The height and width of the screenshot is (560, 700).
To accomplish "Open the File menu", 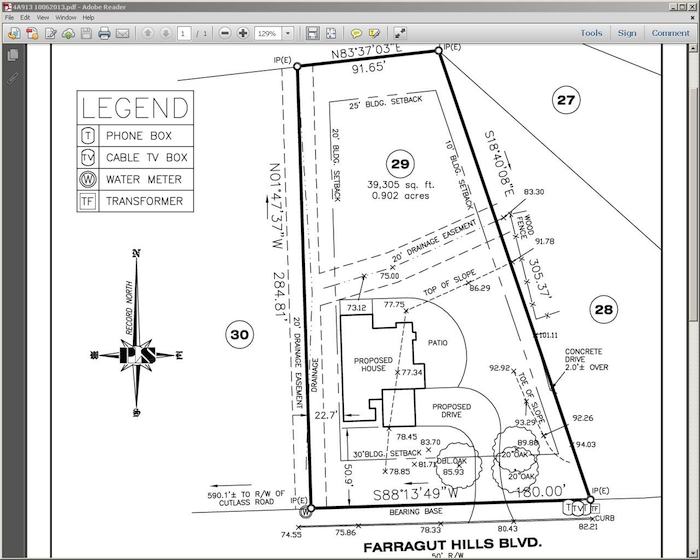I will pyautogui.click(x=9, y=17).
